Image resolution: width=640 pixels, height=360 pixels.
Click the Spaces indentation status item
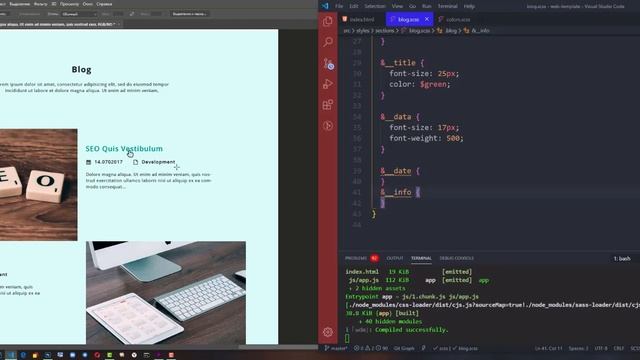[578, 349]
